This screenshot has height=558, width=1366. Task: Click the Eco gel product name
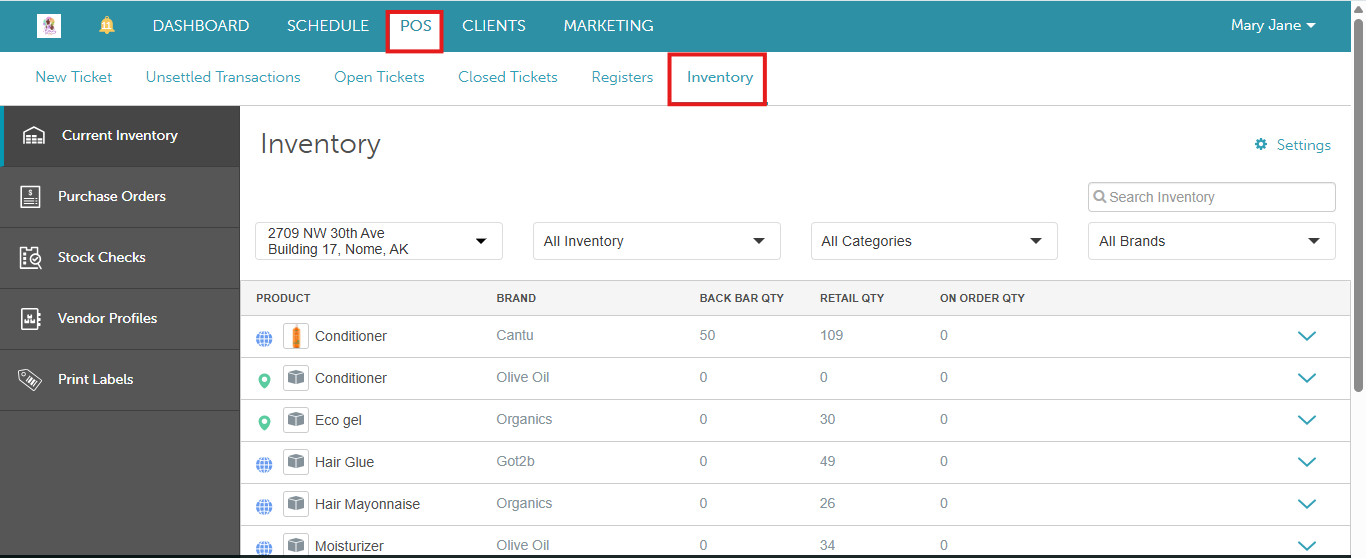(x=338, y=420)
